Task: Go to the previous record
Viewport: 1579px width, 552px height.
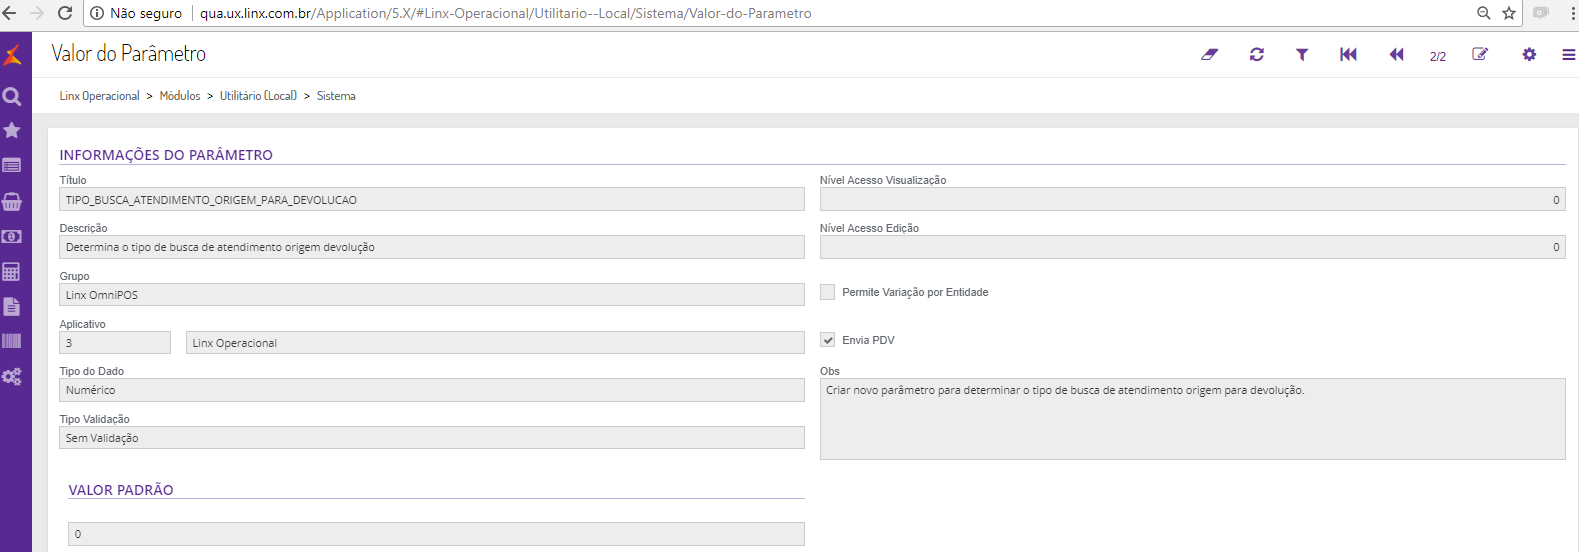Action: pyautogui.click(x=1396, y=54)
